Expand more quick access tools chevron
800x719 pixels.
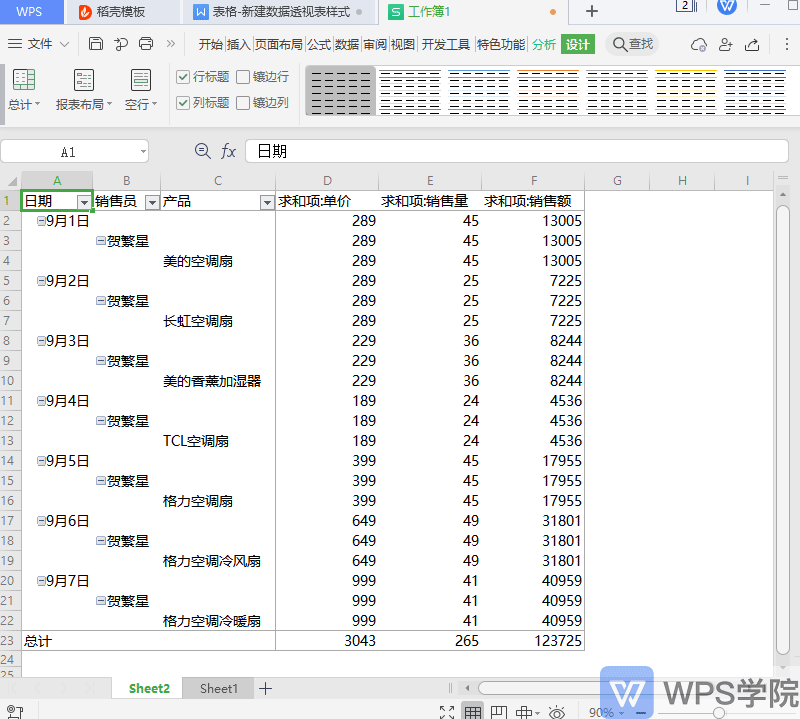click(x=170, y=44)
